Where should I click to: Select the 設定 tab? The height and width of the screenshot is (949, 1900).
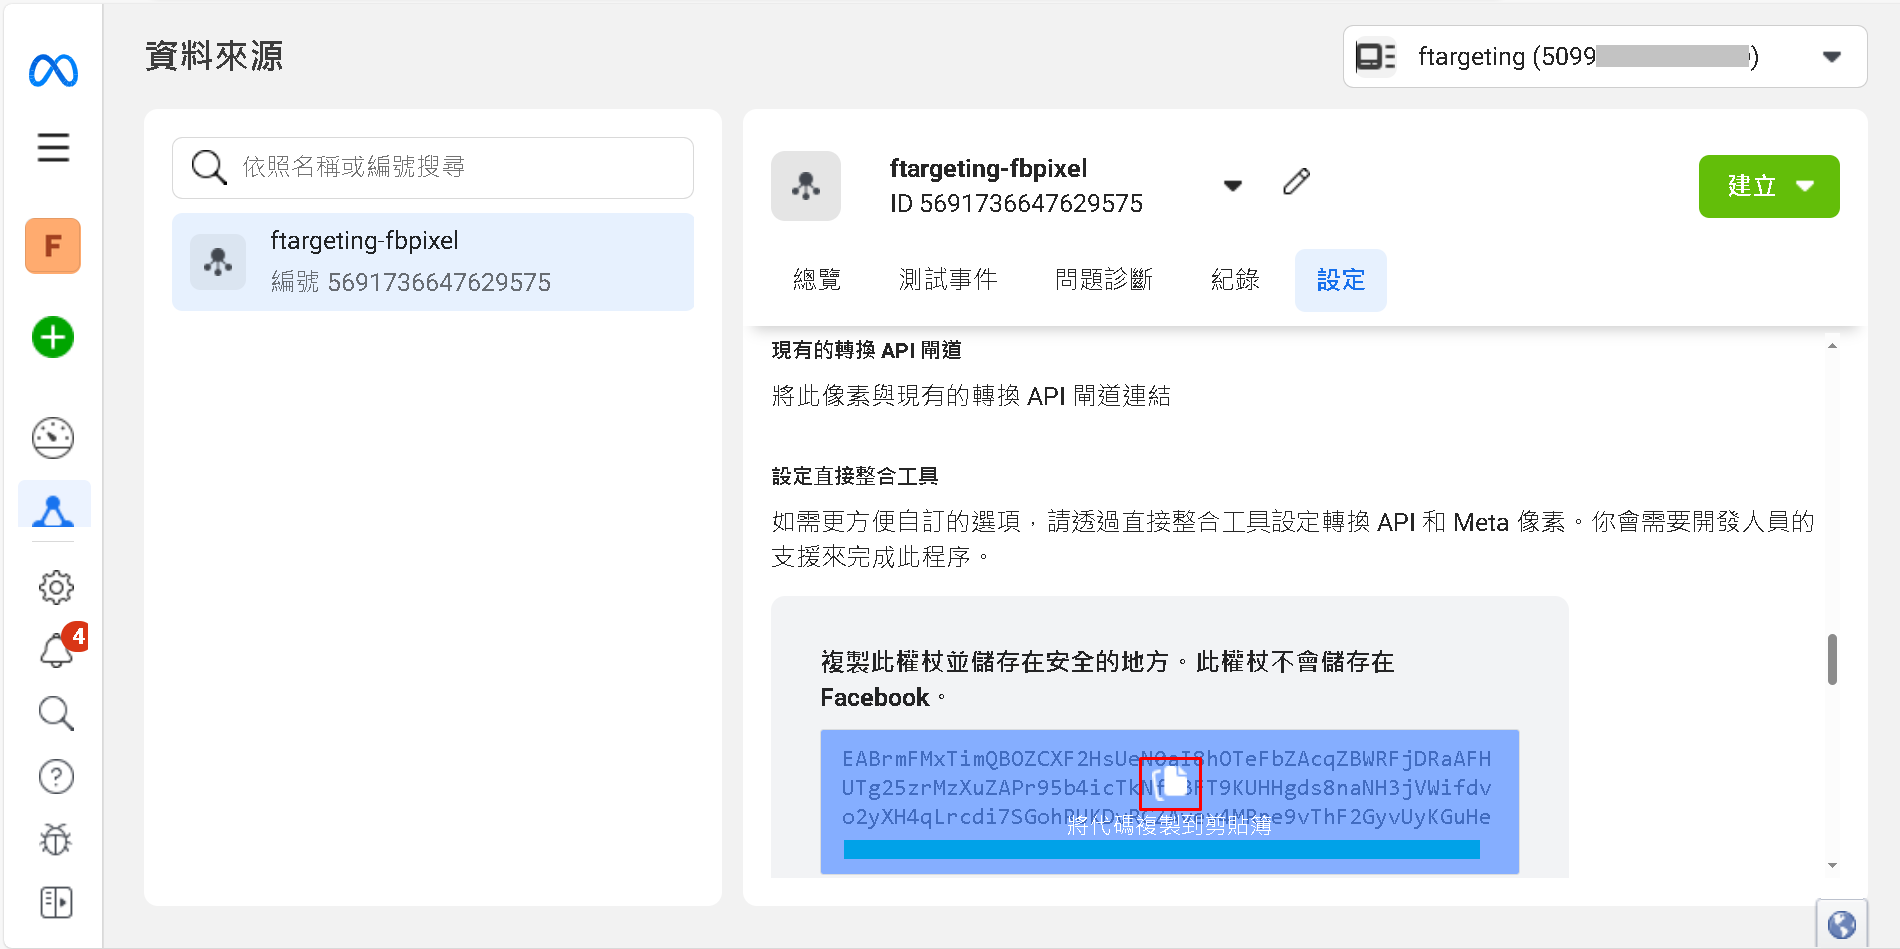pos(1341,280)
